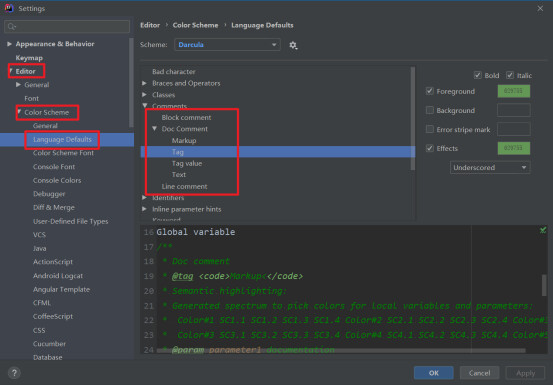The image size is (553, 386).
Task: Select General under Color Scheme
Action: click(45, 126)
